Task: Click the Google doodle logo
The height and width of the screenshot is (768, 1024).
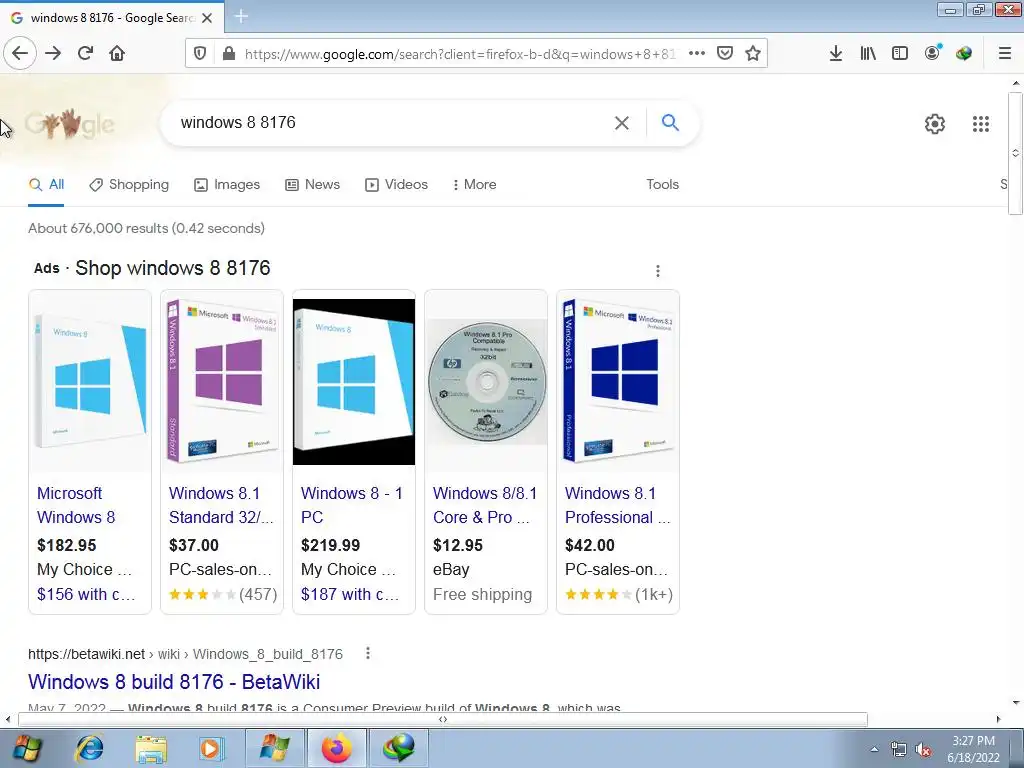Action: (x=70, y=123)
